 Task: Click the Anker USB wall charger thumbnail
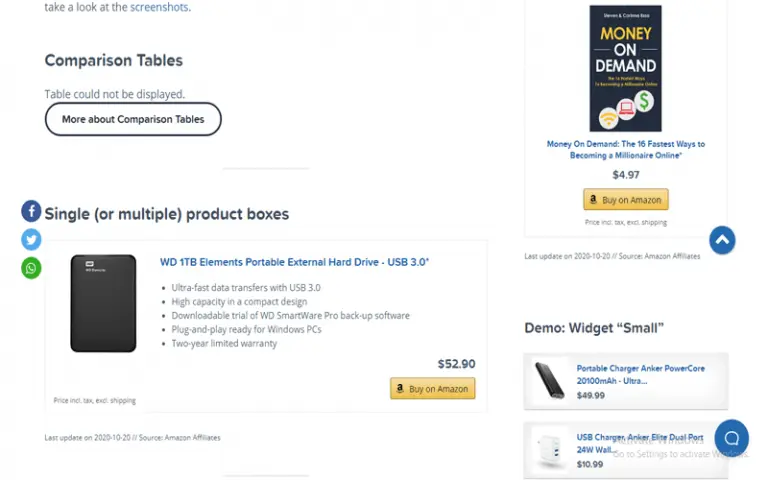click(550, 449)
